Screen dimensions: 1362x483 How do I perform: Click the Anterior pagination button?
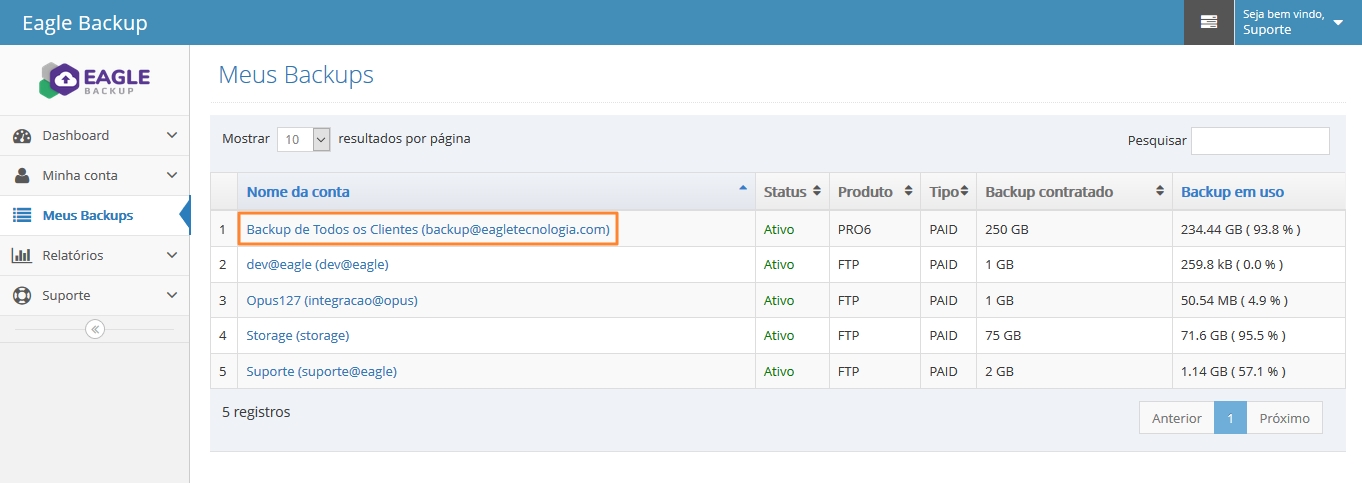pyautogui.click(x=1177, y=418)
